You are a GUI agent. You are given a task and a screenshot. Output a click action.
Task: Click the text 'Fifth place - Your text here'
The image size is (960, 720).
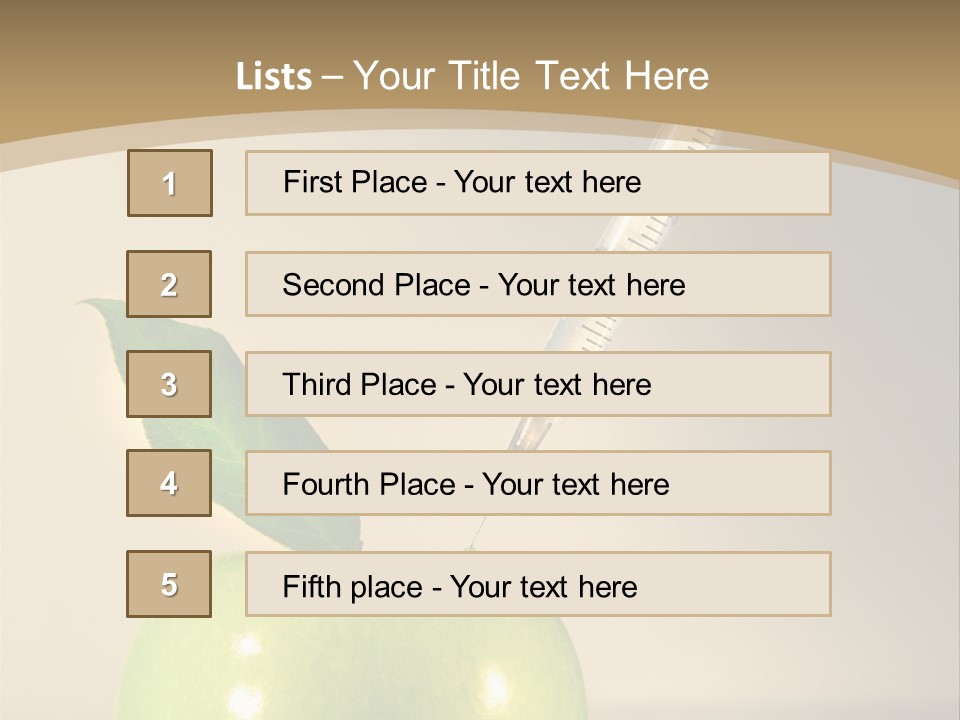click(460, 587)
